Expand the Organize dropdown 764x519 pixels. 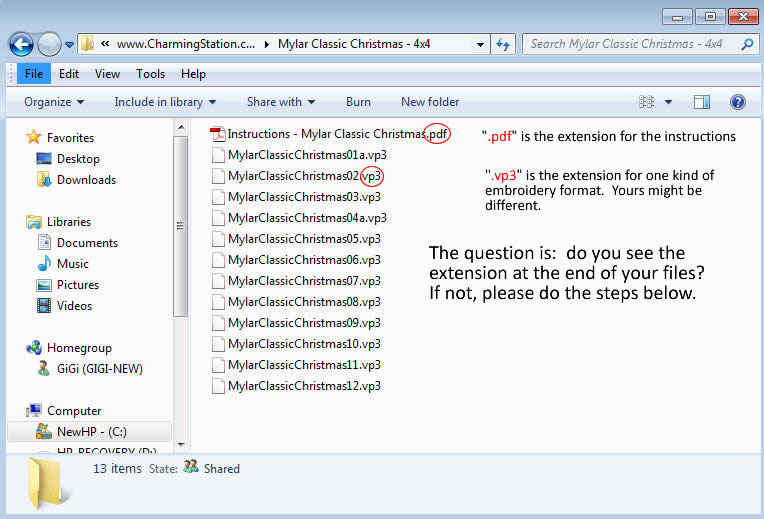coord(54,102)
